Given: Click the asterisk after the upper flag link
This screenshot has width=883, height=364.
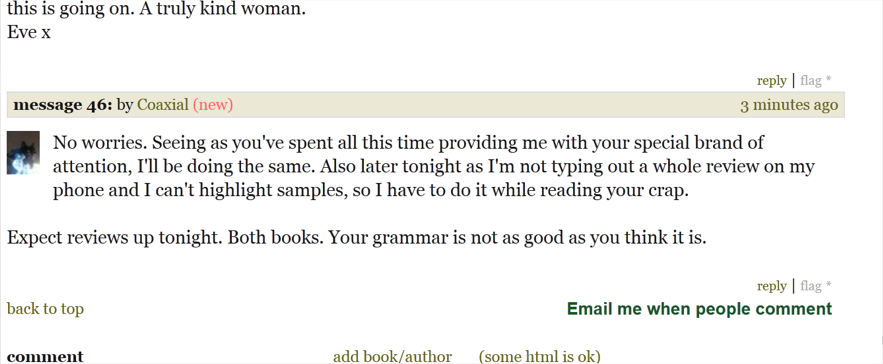Looking at the screenshot, I should 828,80.
